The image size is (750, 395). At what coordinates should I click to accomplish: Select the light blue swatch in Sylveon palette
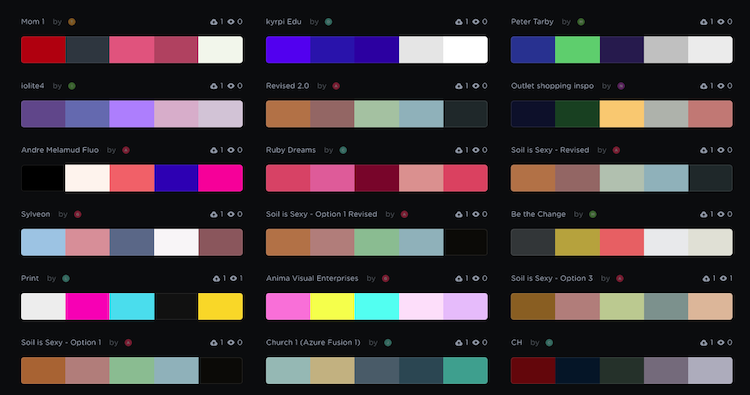[x=43, y=242]
